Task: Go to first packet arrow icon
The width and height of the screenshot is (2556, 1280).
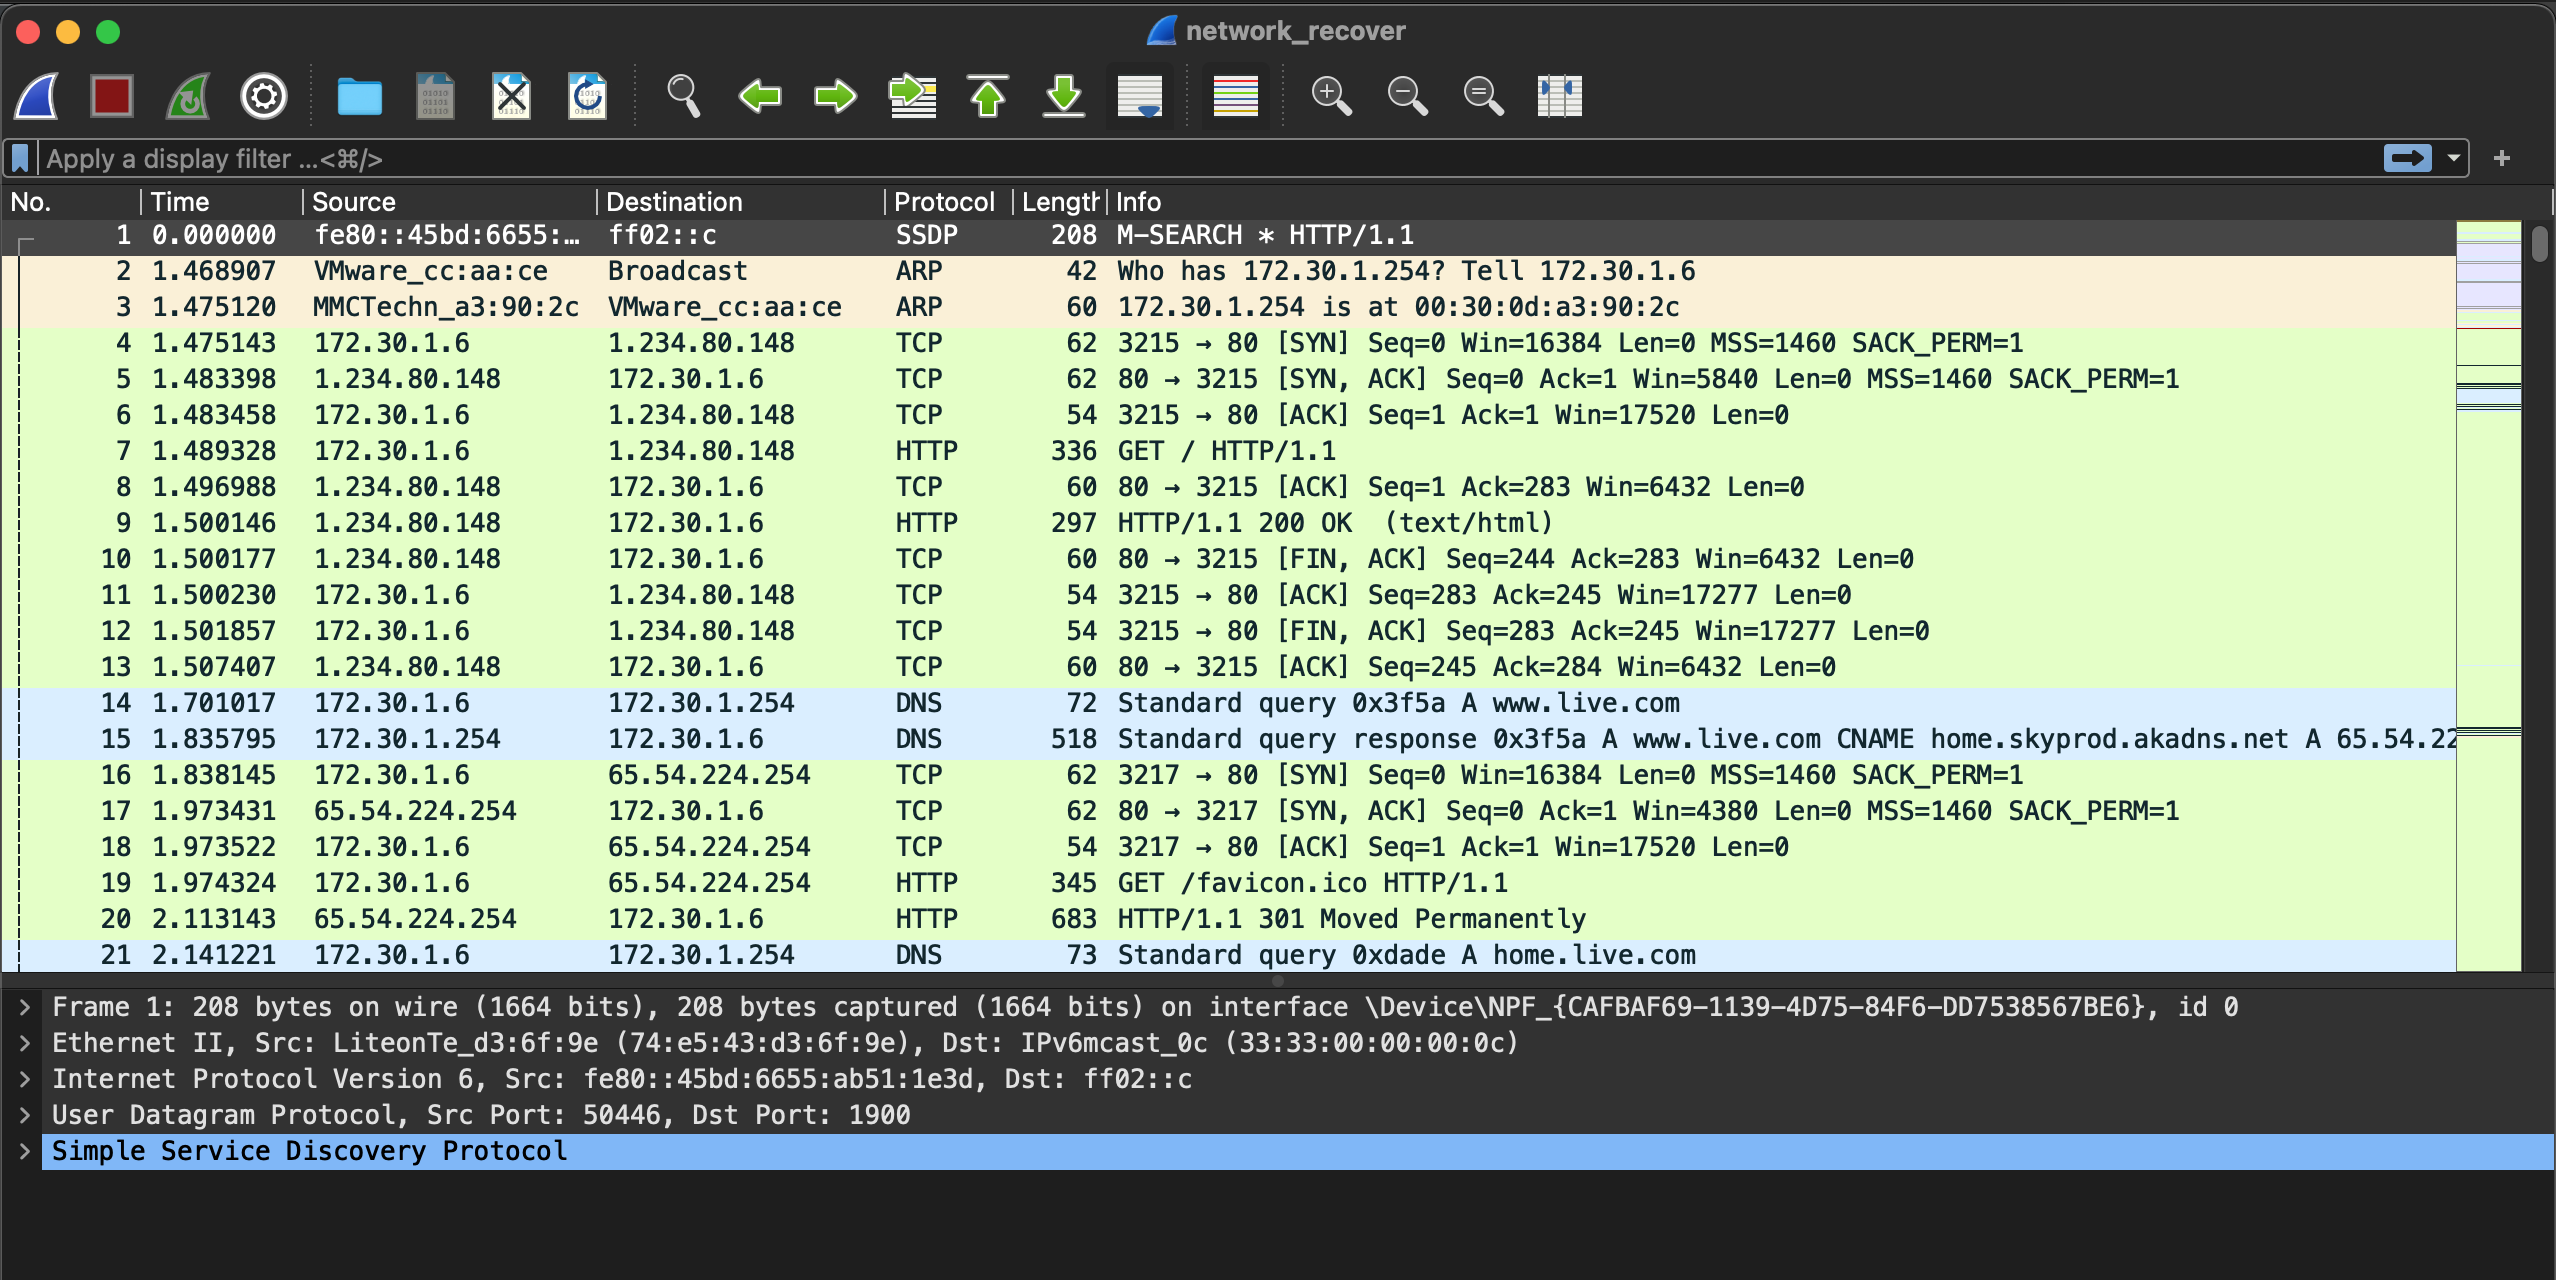Action: (988, 97)
